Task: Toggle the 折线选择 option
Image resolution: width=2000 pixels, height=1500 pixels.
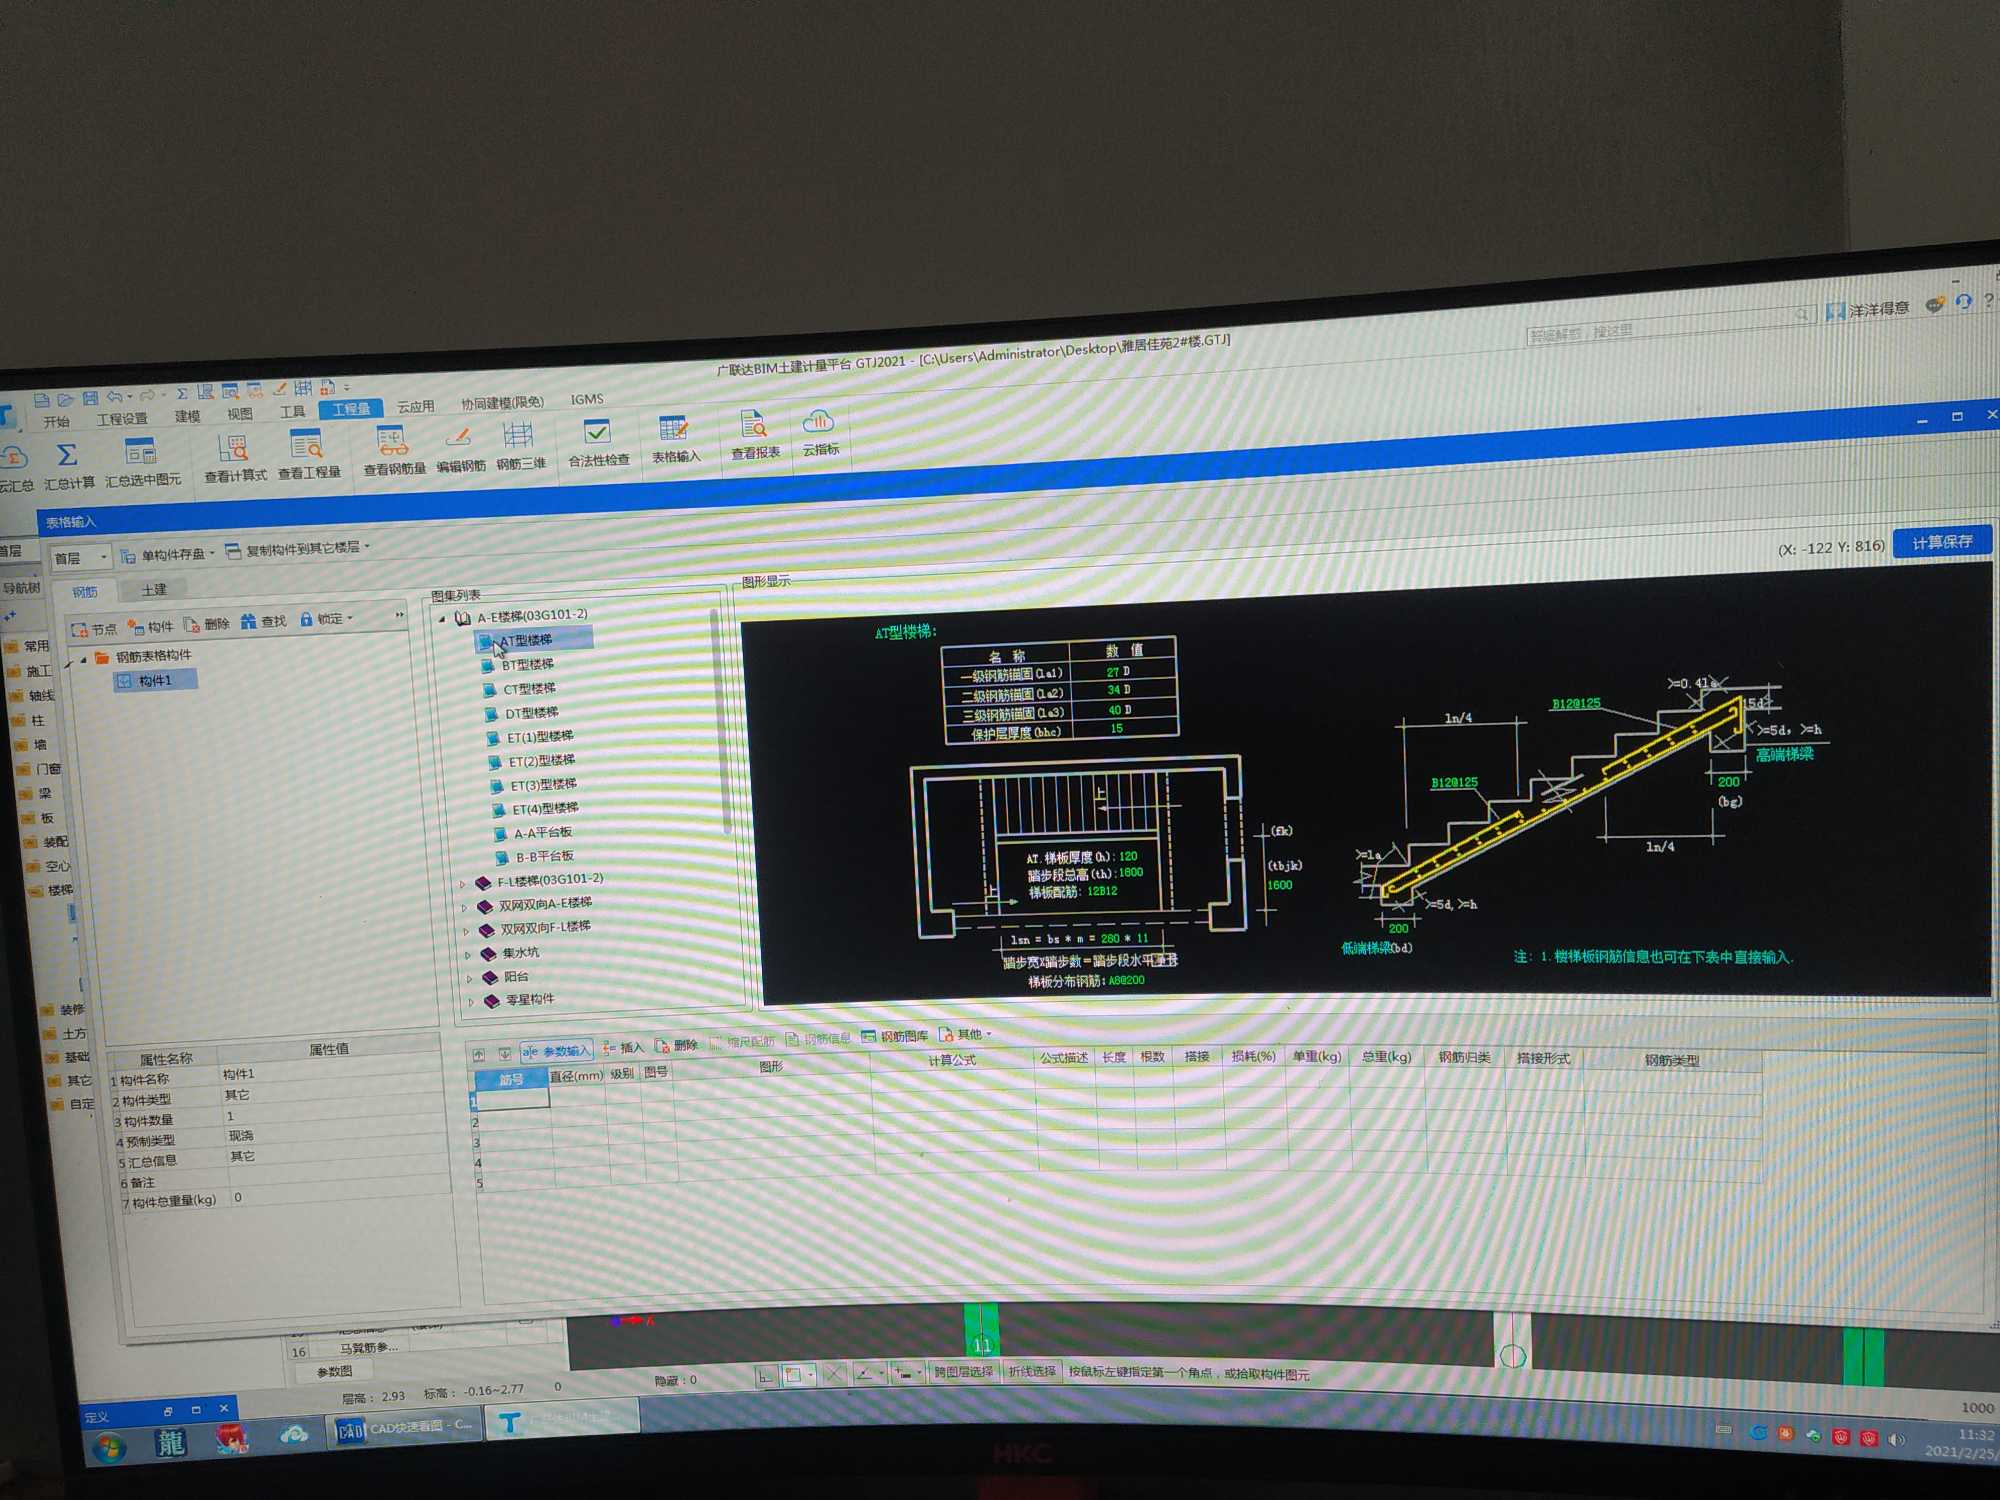Action: pos(1032,1371)
